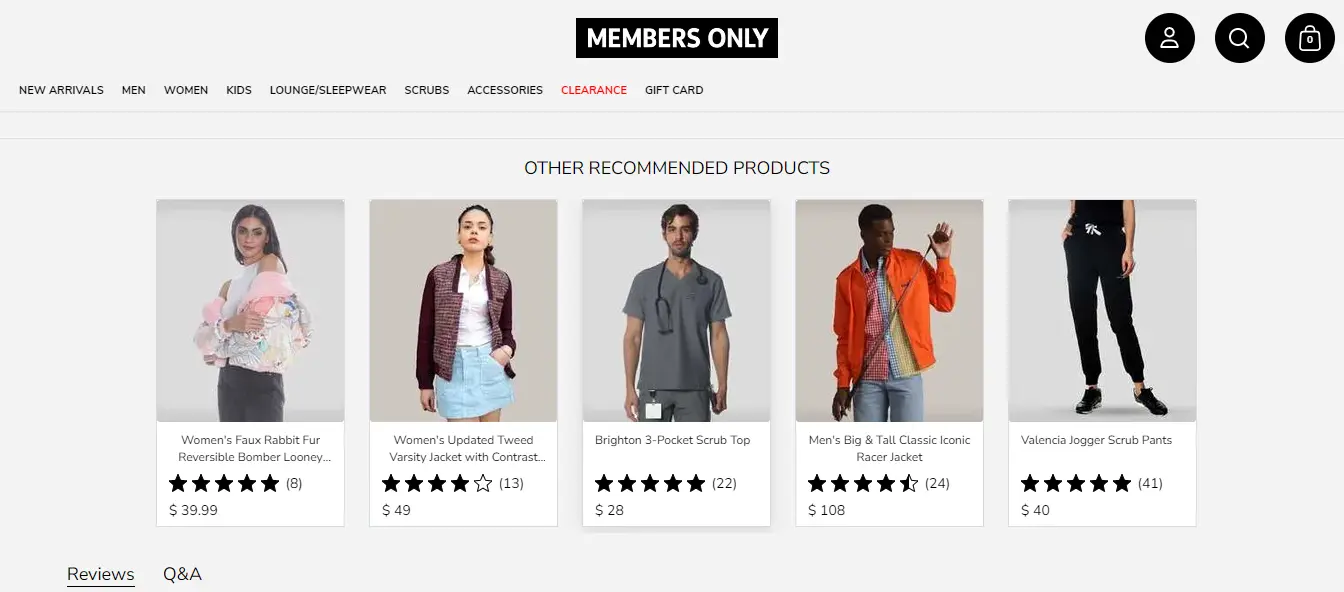
Task: Click a star rating on Brighton Scrub Top
Action: point(650,483)
